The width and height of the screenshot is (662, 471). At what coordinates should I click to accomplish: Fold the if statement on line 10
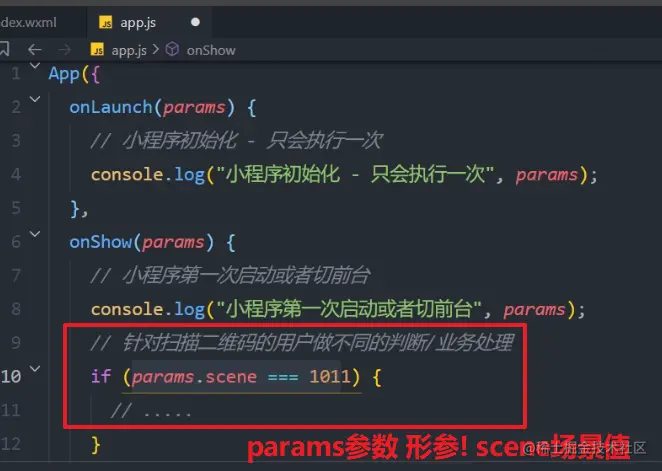[35, 368]
